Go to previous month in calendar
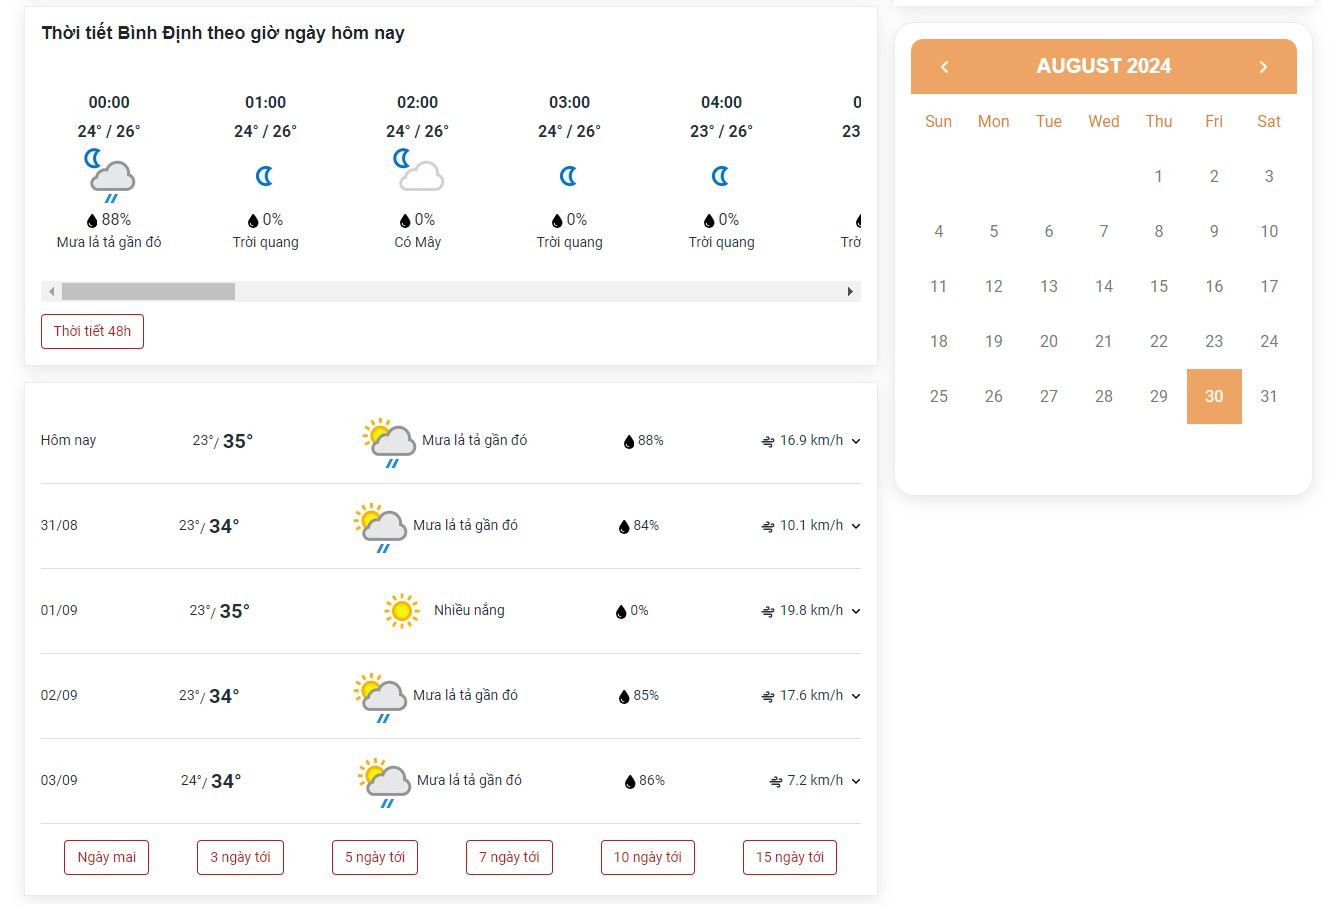Viewport: 1335px width, 908px height. (x=944, y=67)
